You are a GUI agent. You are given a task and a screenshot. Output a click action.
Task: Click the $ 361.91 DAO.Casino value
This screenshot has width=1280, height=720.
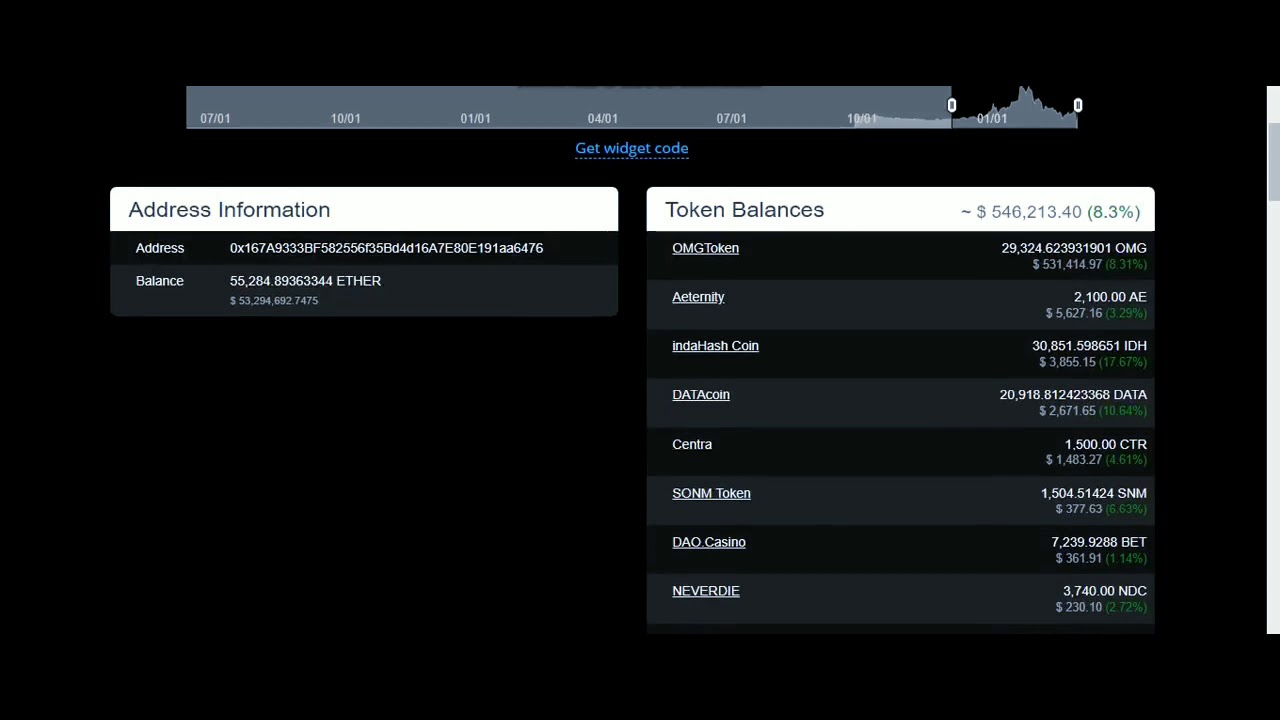coord(1078,558)
